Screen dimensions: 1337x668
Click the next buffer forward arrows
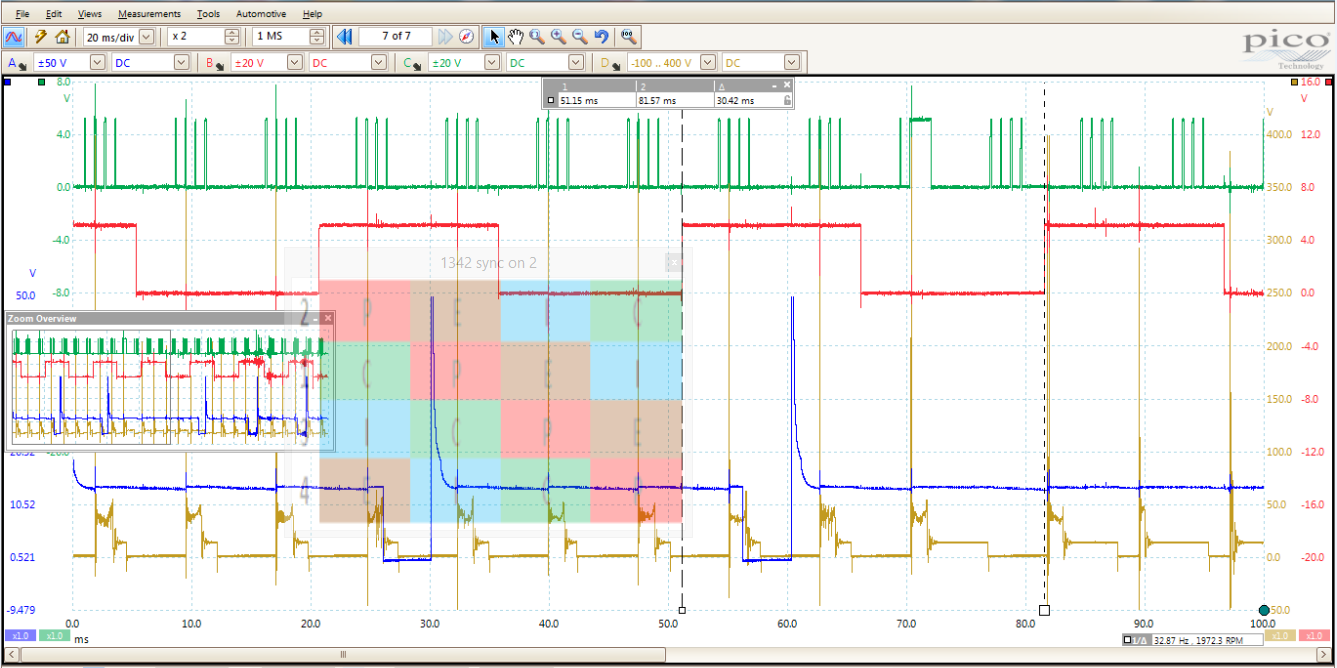pos(445,37)
